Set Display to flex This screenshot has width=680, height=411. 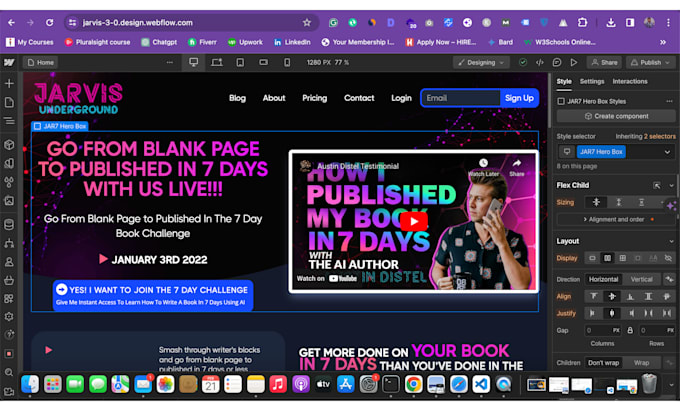click(607, 258)
